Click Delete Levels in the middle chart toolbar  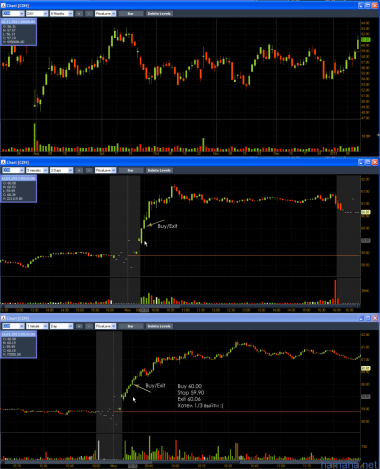pos(159,170)
